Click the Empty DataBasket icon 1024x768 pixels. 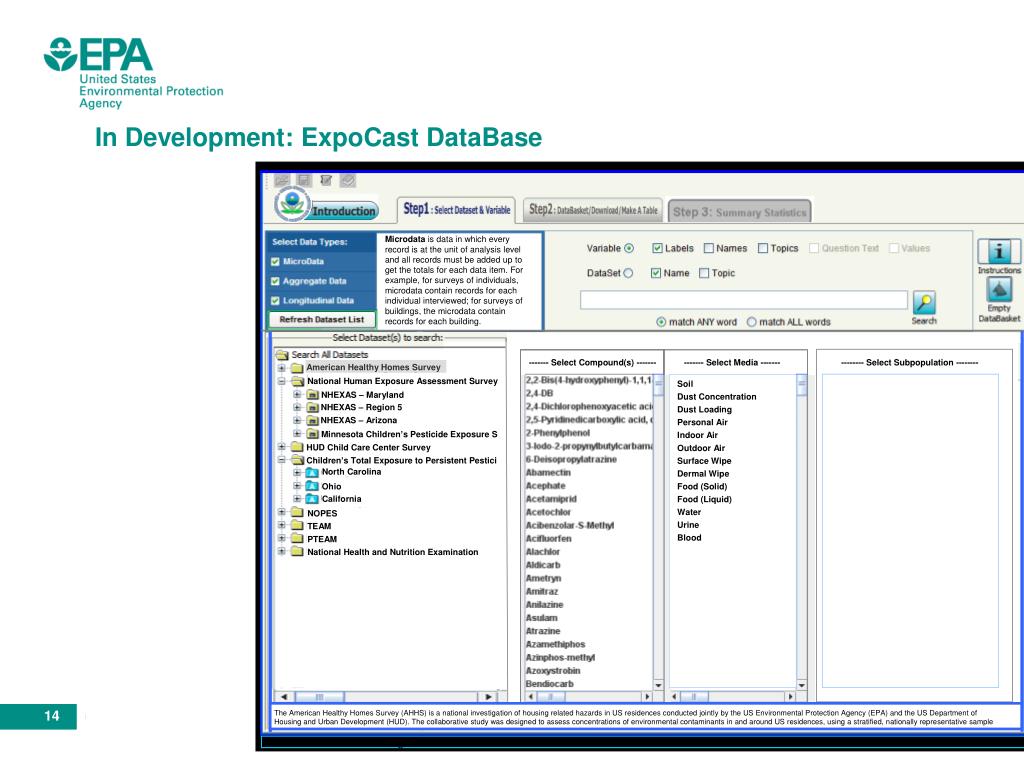pos(999,289)
